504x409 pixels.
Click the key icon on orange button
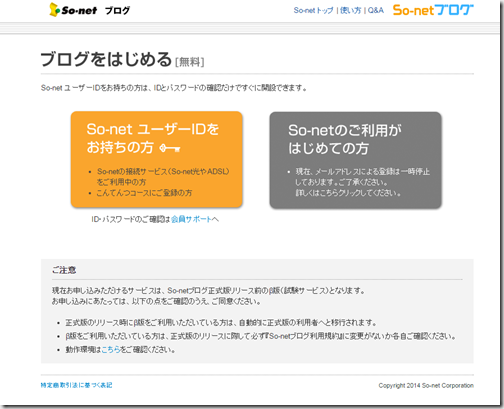(170, 148)
